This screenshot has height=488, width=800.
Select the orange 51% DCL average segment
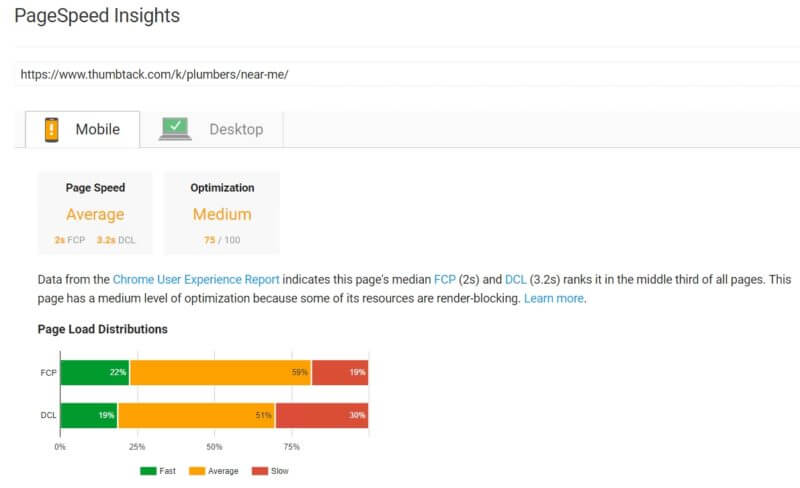(x=196, y=416)
